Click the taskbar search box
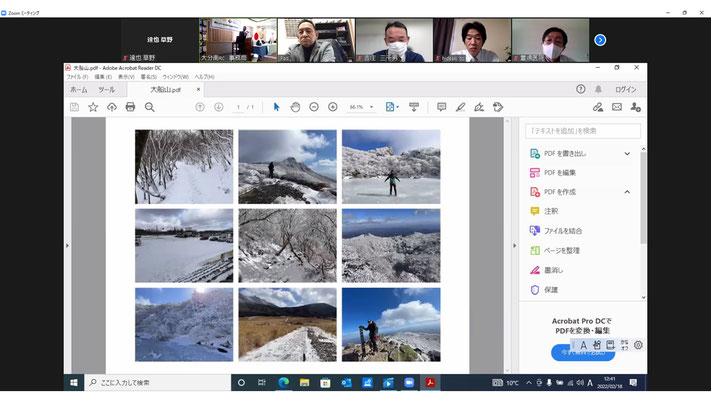The width and height of the screenshot is (711, 400). click(157, 383)
